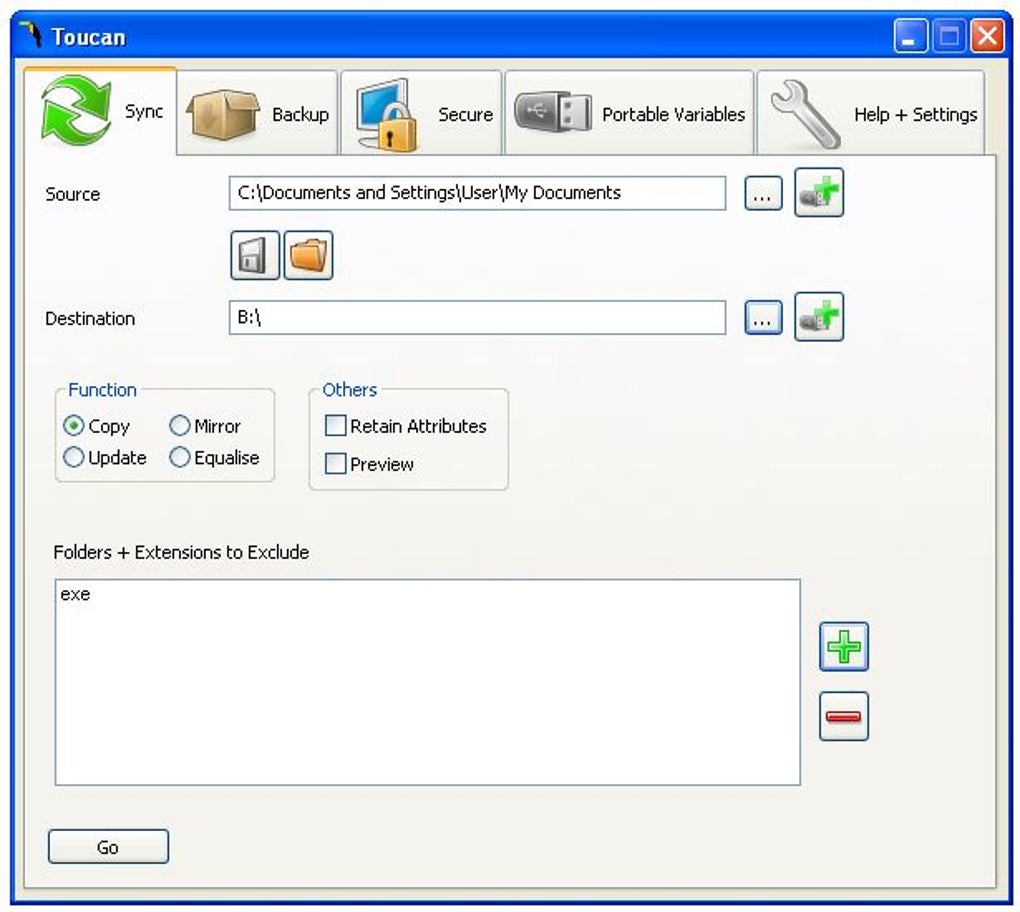Click the Go button
This screenshot has height=912, width=1020.
coord(108,847)
